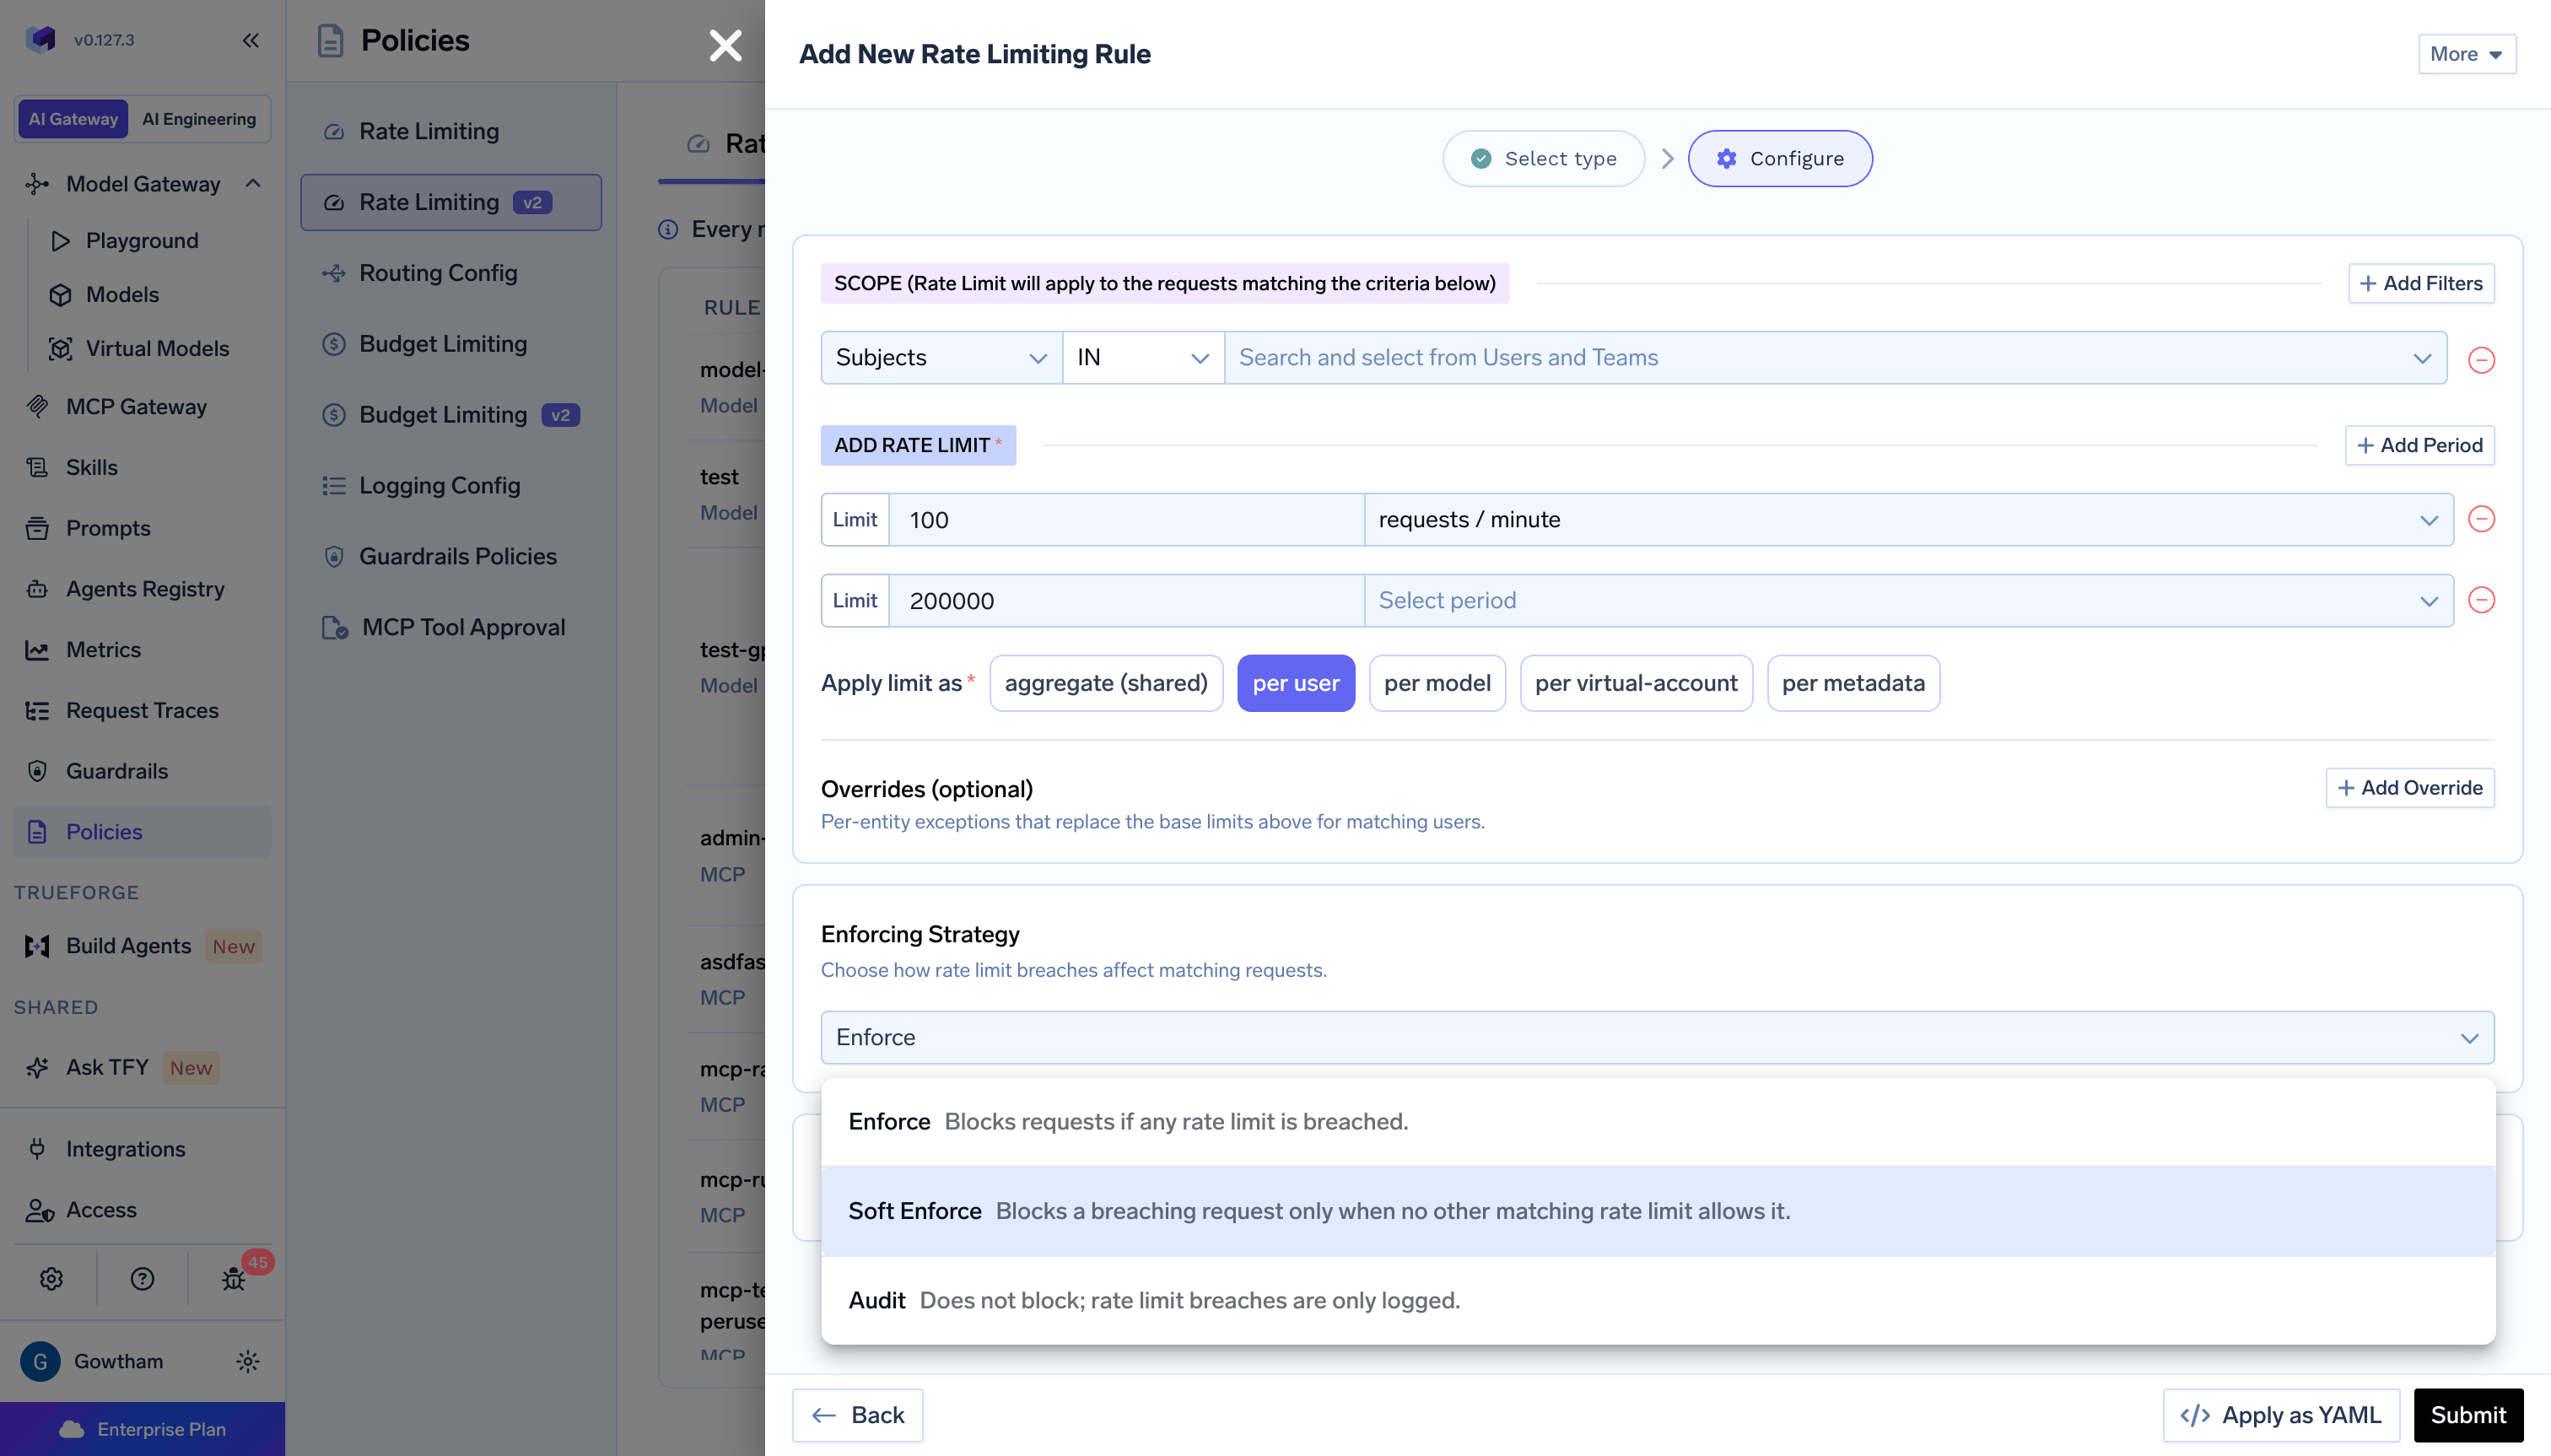The height and width of the screenshot is (1456, 2551).
Task: Click the Virtual Models icon
Action: click(60, 349)
